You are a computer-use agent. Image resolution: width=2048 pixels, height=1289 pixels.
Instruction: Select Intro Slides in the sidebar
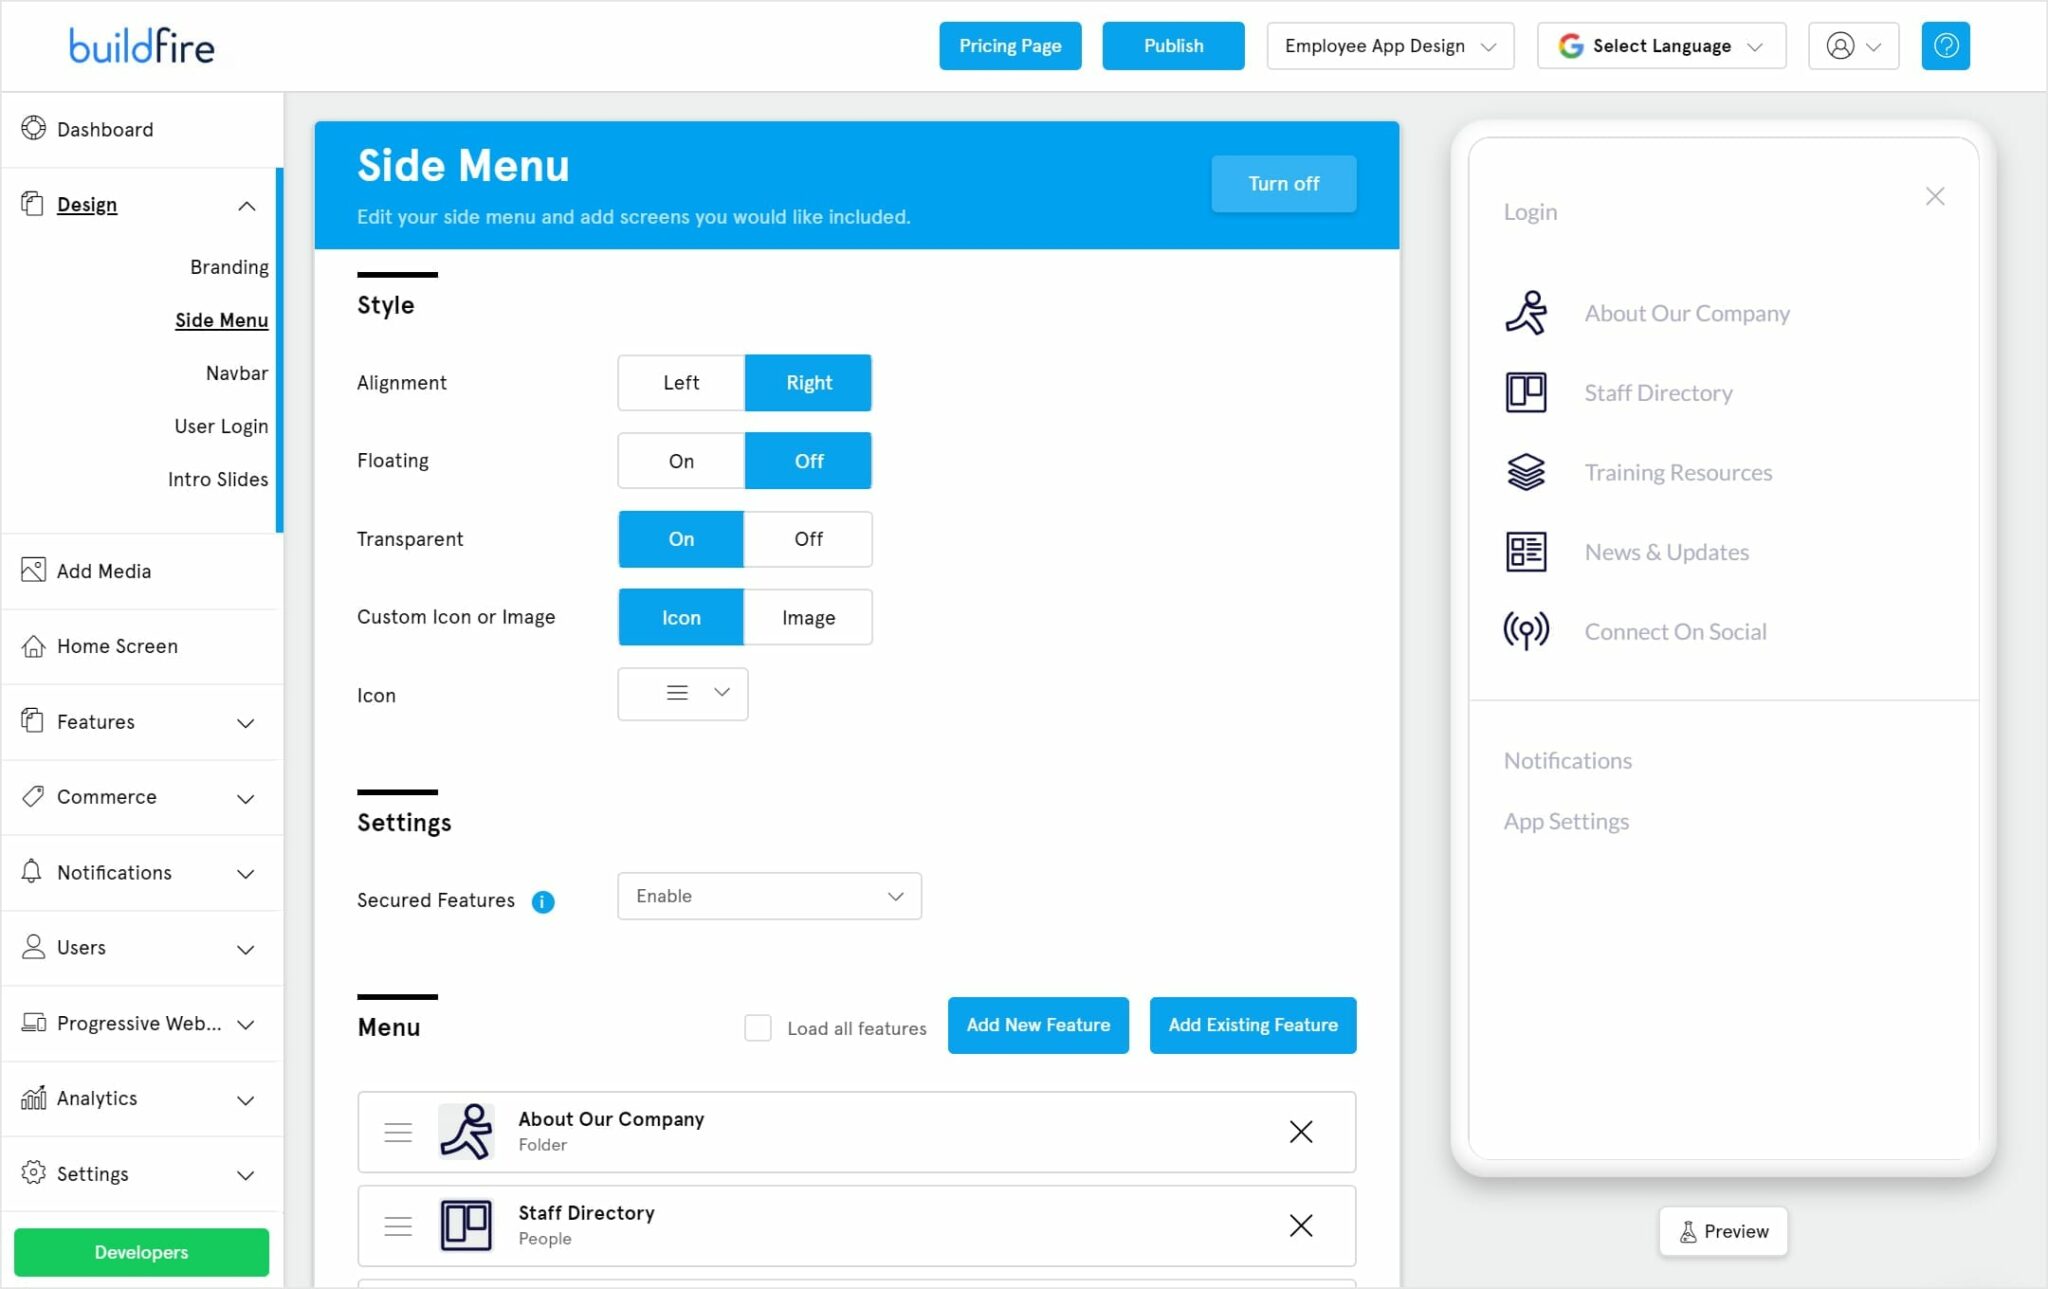219,479
